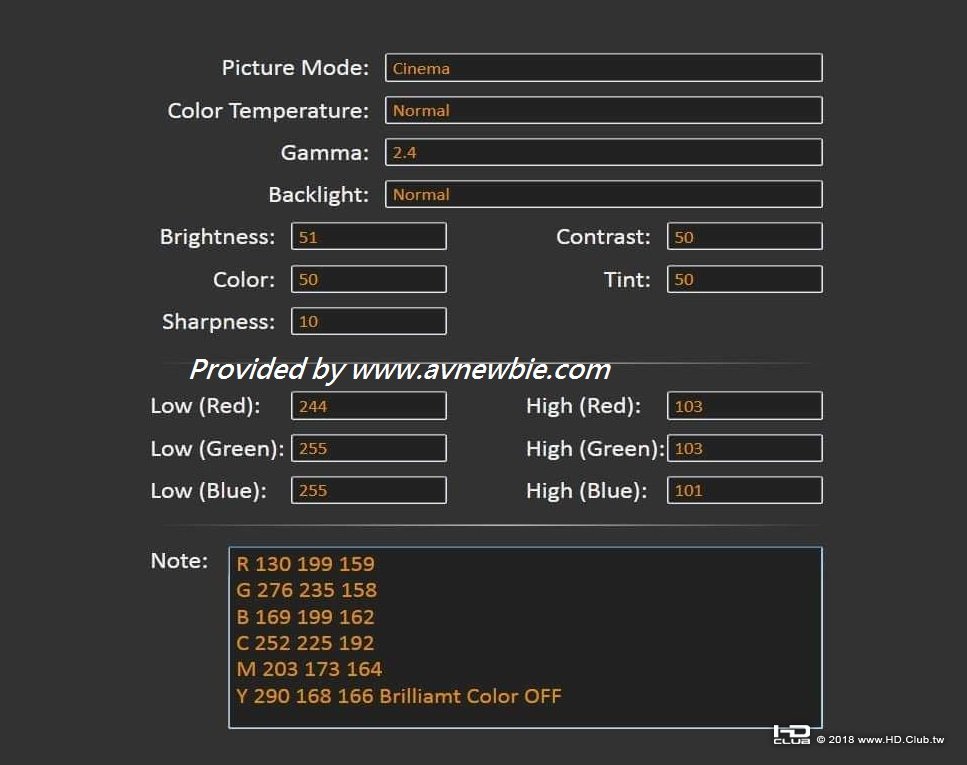Click the 'High (Green):' label

[596, 449]
